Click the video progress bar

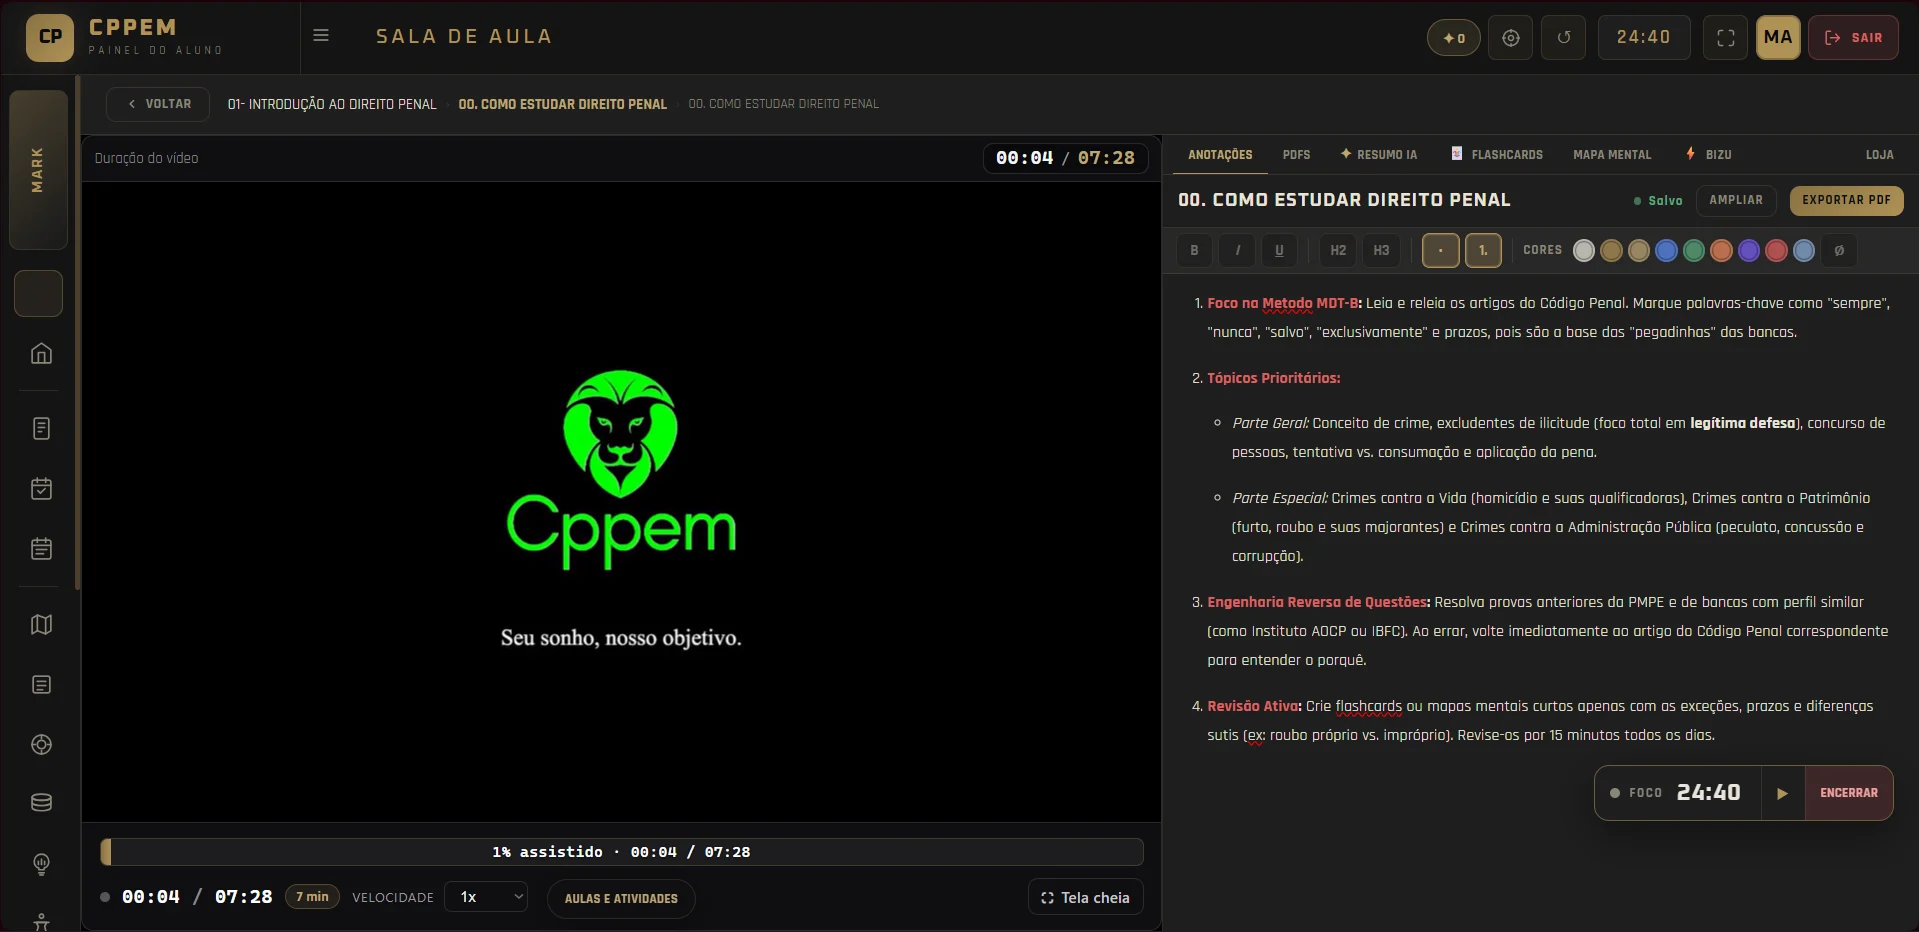[x=621, y=852]
